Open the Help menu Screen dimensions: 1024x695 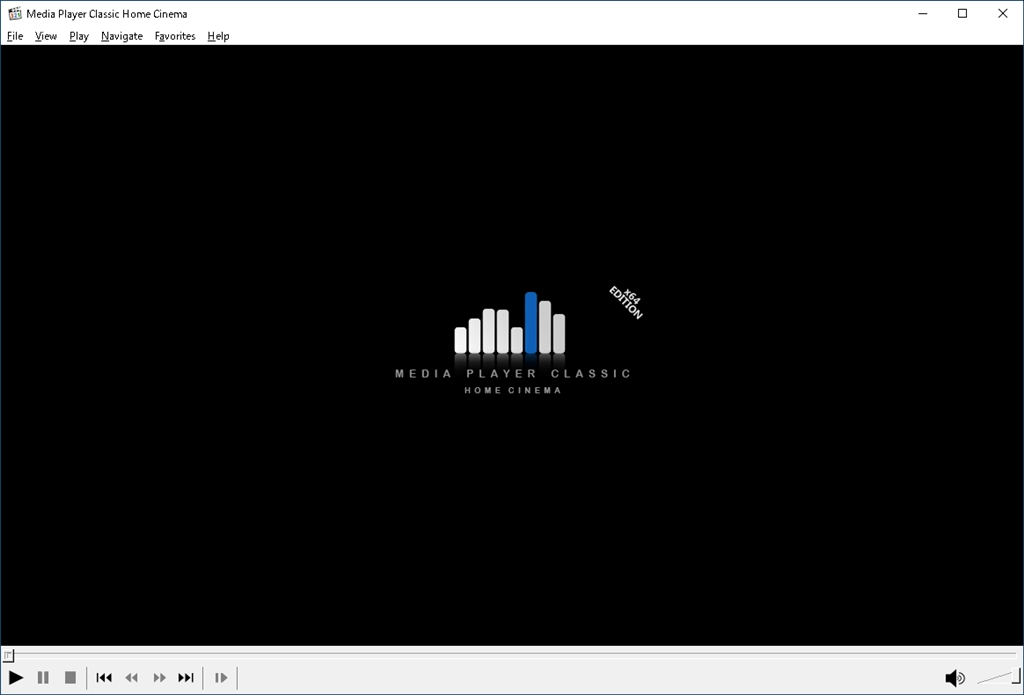point(218,36)
